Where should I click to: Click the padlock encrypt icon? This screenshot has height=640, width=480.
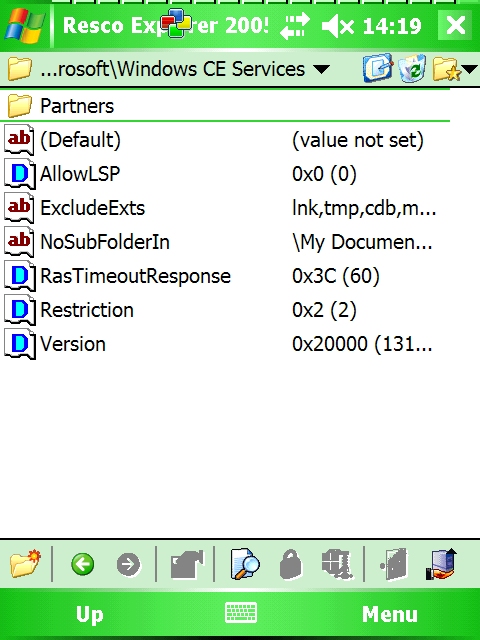click(291, 564)
